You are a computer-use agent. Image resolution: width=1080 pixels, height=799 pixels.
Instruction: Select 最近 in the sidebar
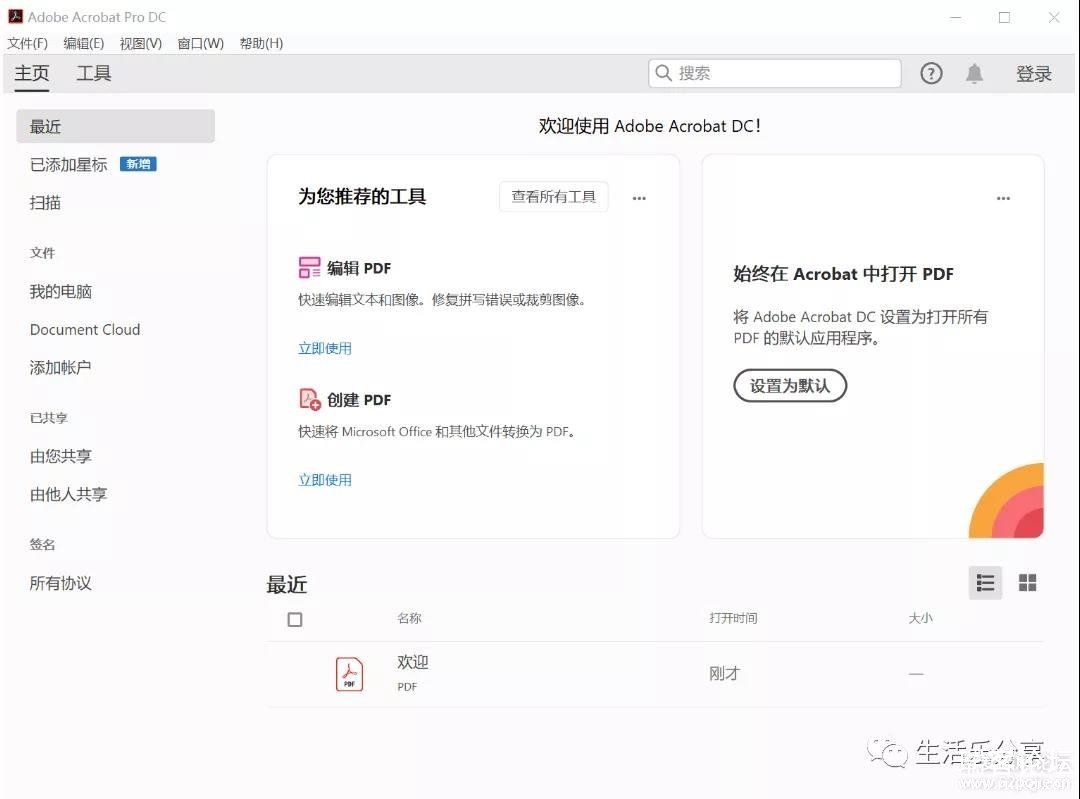pos(116,126)
